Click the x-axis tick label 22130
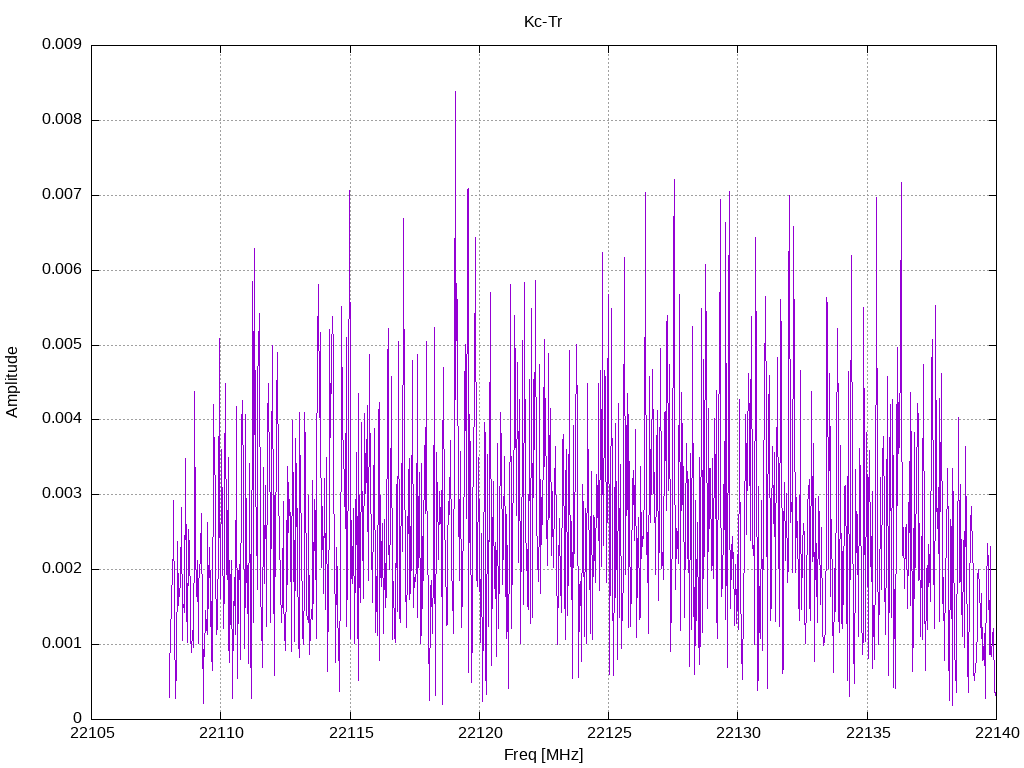Viewport: 1024px width, 768px height. tap(738, 733)
